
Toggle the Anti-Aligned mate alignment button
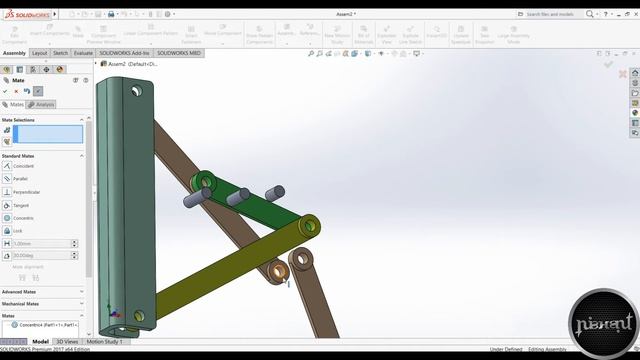tap(36, 278)
